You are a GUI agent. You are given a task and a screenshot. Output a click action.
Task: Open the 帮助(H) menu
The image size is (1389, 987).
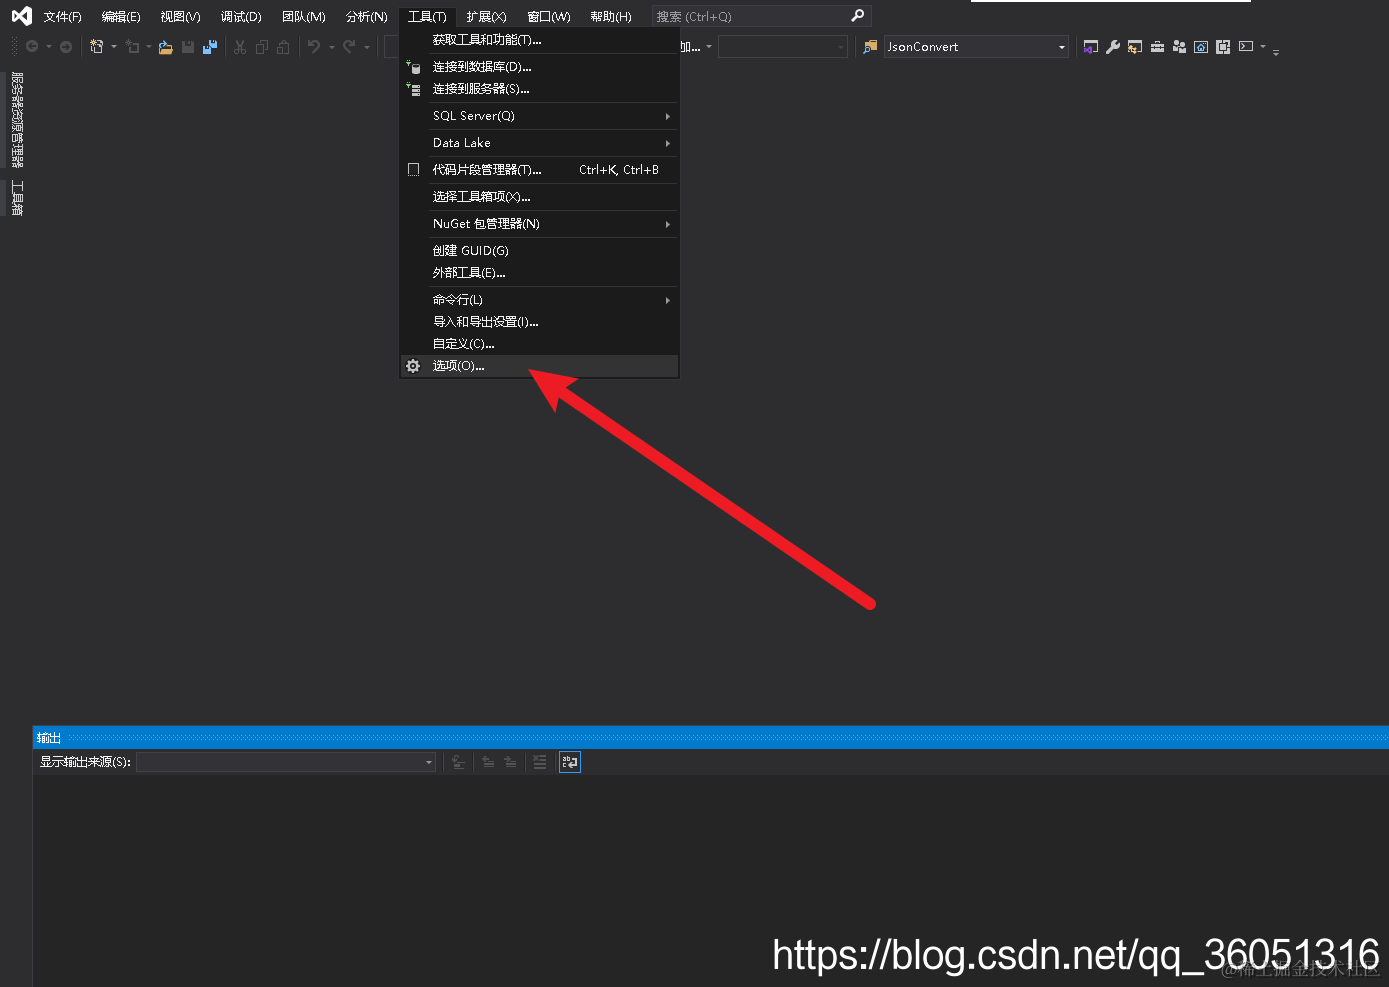click(x=610, y=17)
